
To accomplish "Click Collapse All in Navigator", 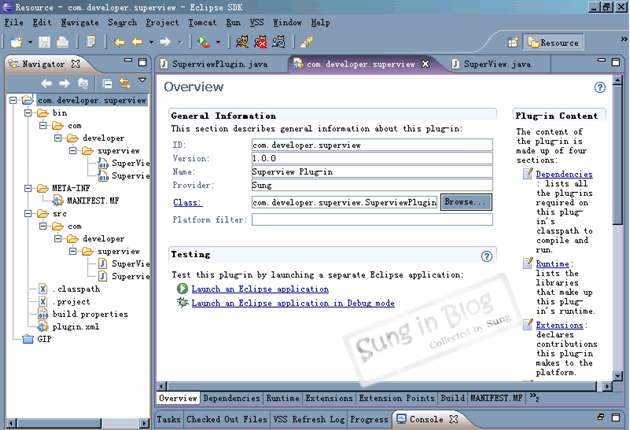I will tap(107, 84).
